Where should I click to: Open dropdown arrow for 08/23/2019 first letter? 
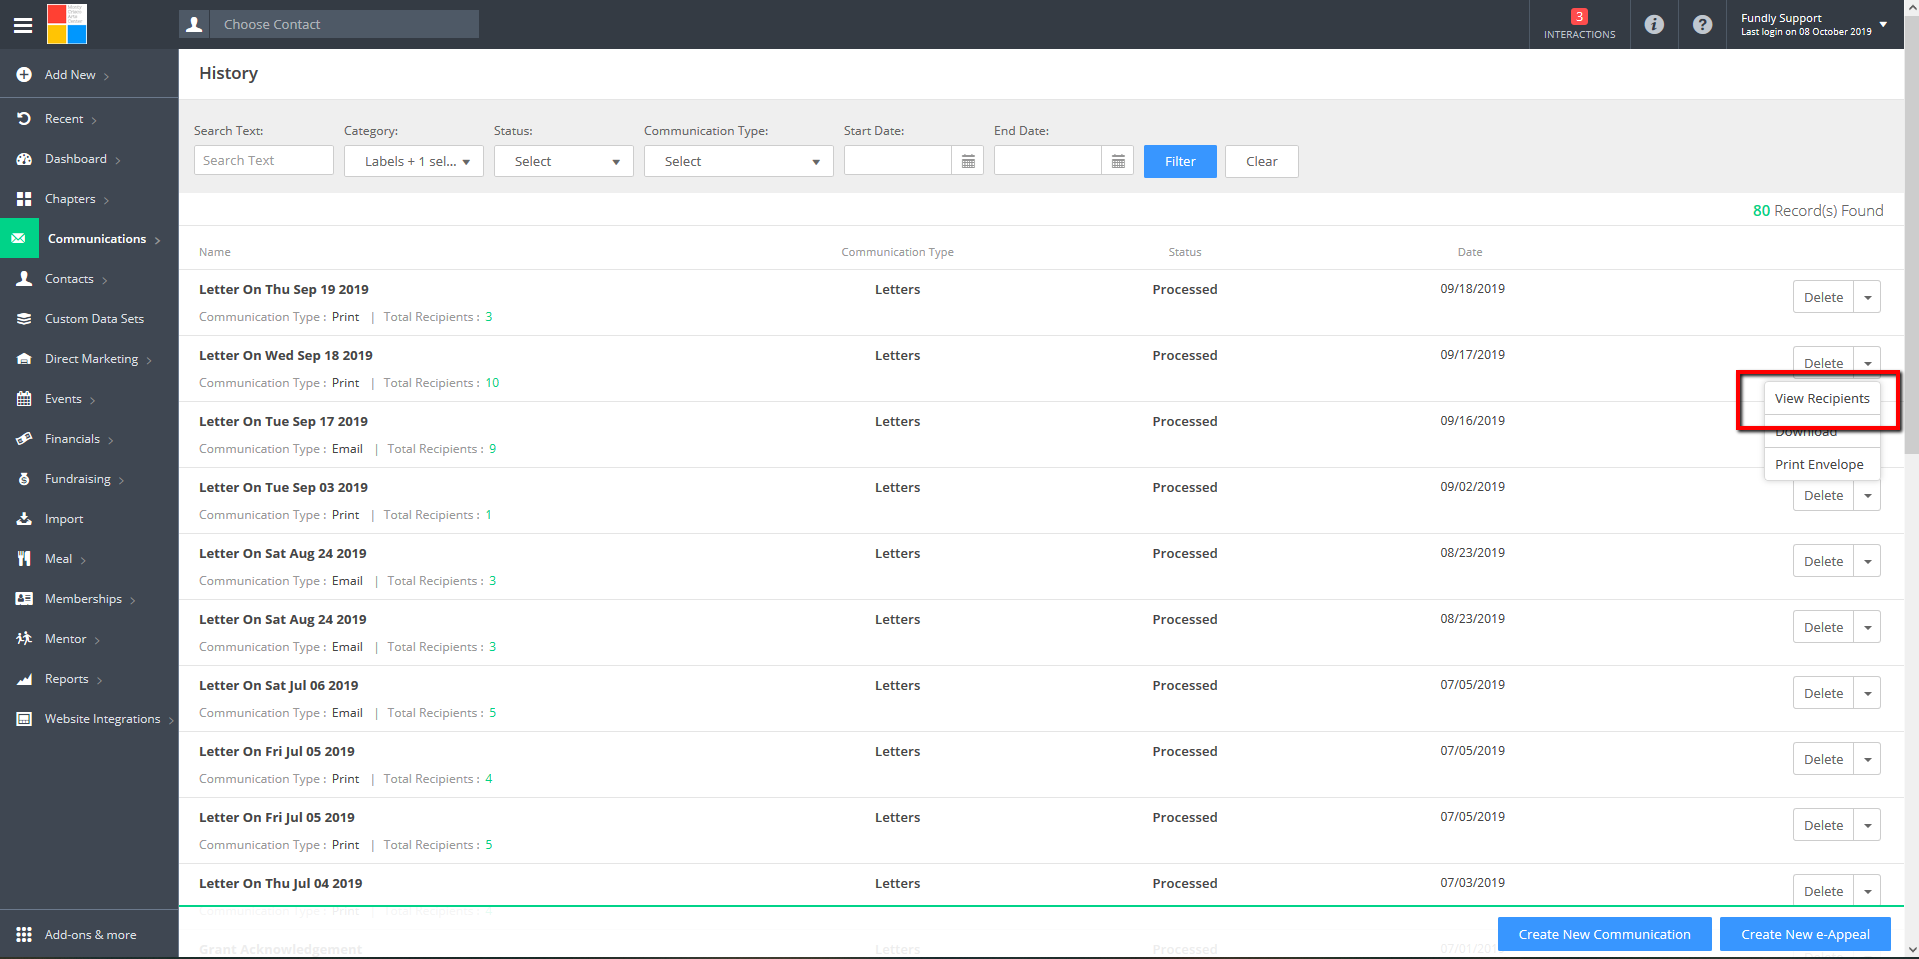tap(1867, 561)
